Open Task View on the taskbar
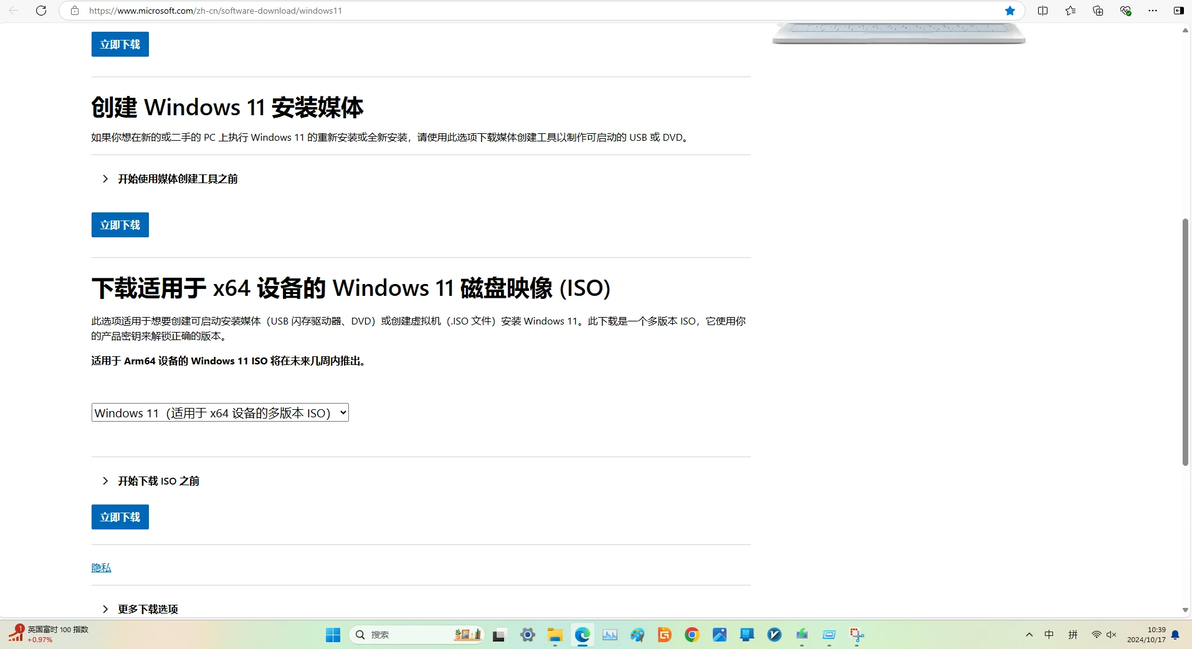The width and height of the screenshot is (1192, 649). click(x=499, y=635)
